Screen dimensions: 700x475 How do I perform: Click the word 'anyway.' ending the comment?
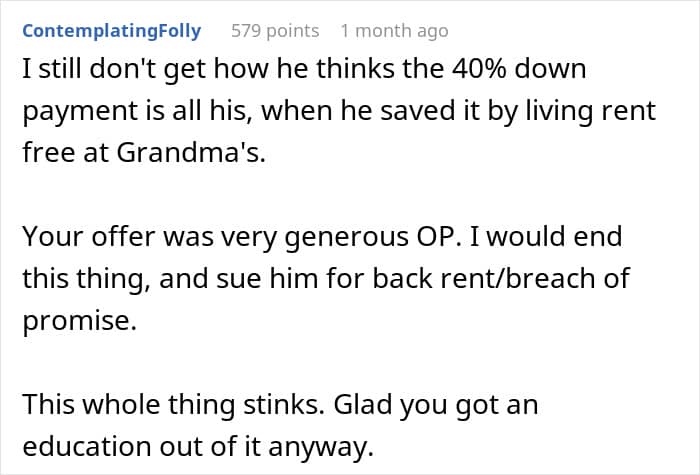321,447
